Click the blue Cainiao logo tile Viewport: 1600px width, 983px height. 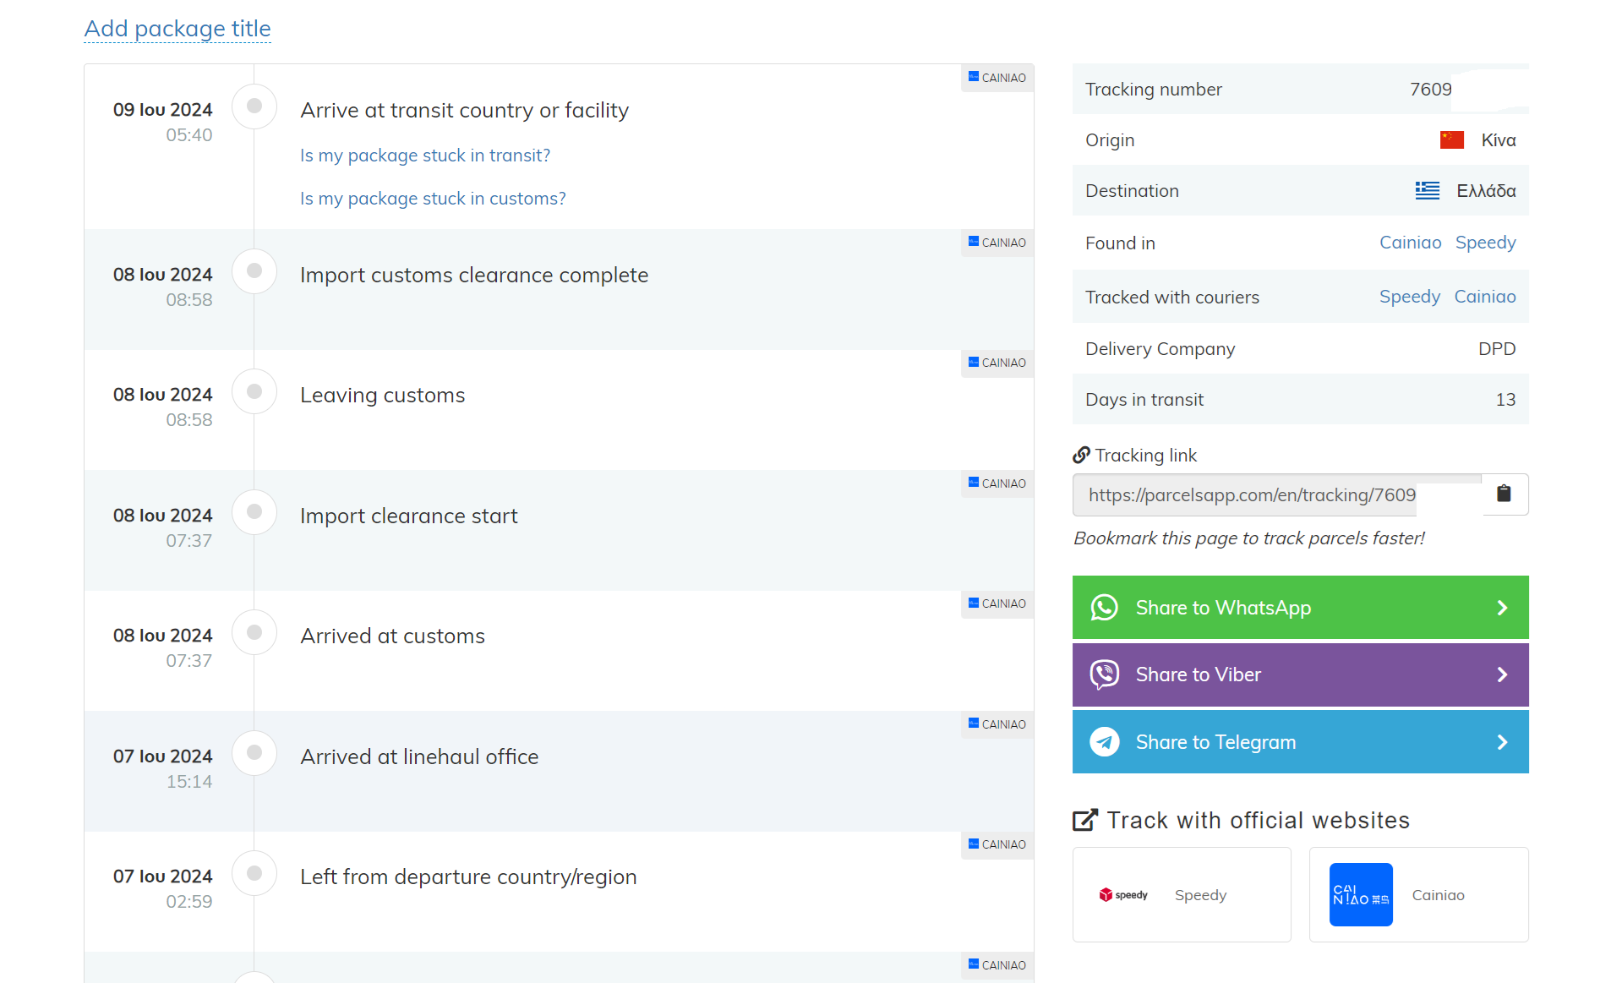[x=1360, y=895]
